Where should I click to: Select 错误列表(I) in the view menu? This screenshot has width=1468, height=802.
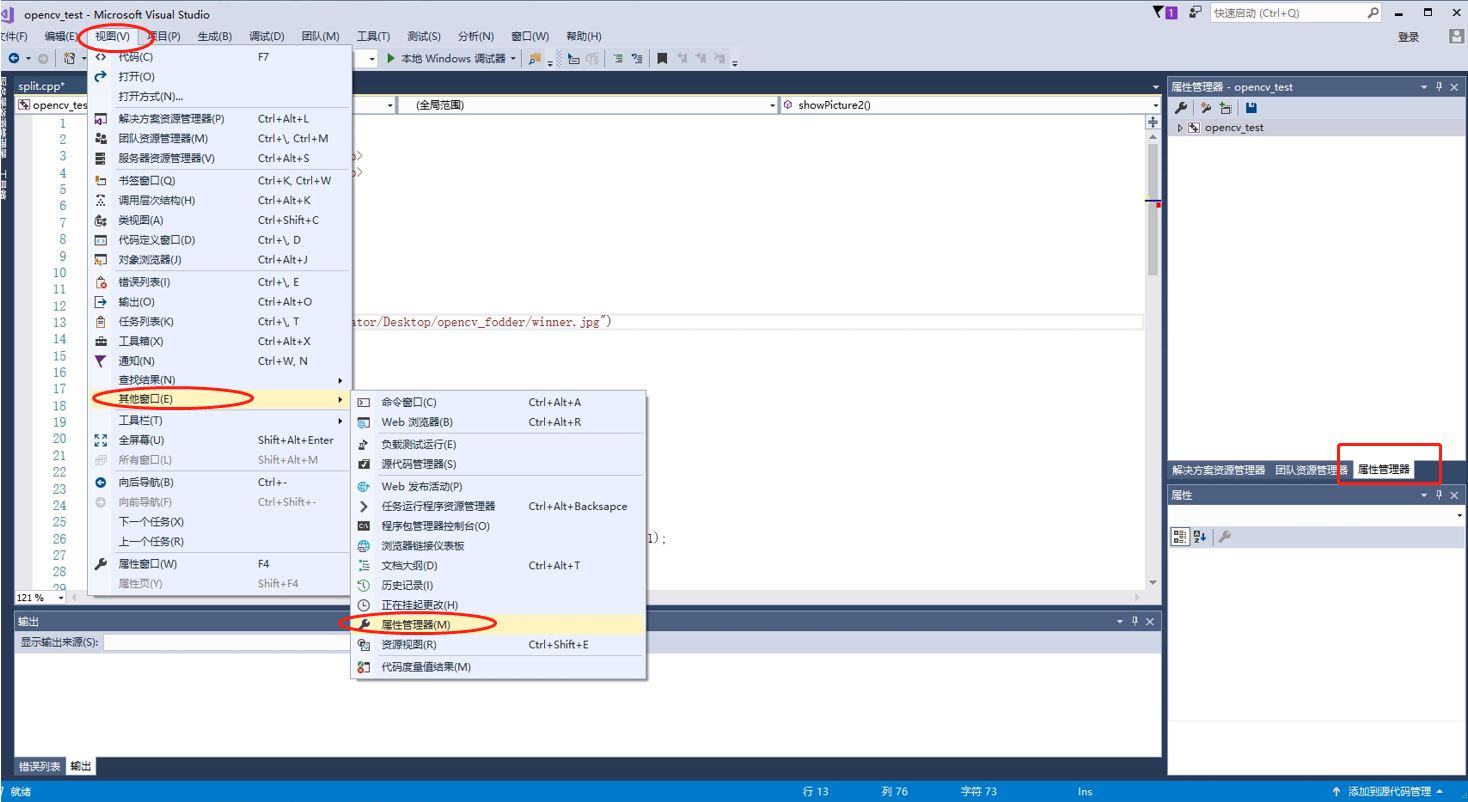pos(219,282)
